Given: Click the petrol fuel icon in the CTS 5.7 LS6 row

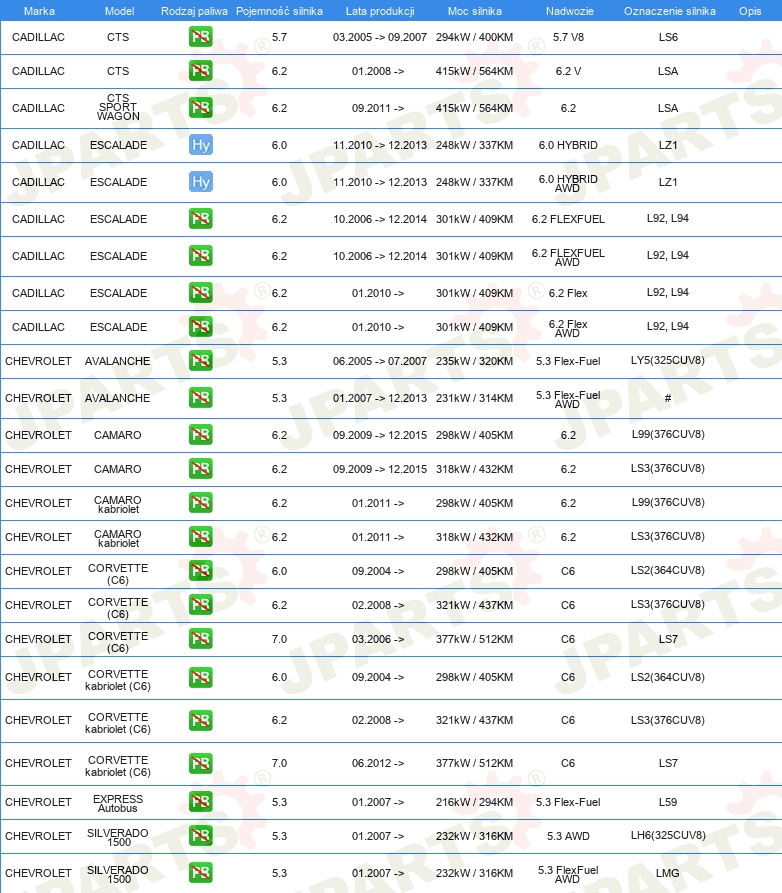Looking at the screenshot, I should click(200, 37).
